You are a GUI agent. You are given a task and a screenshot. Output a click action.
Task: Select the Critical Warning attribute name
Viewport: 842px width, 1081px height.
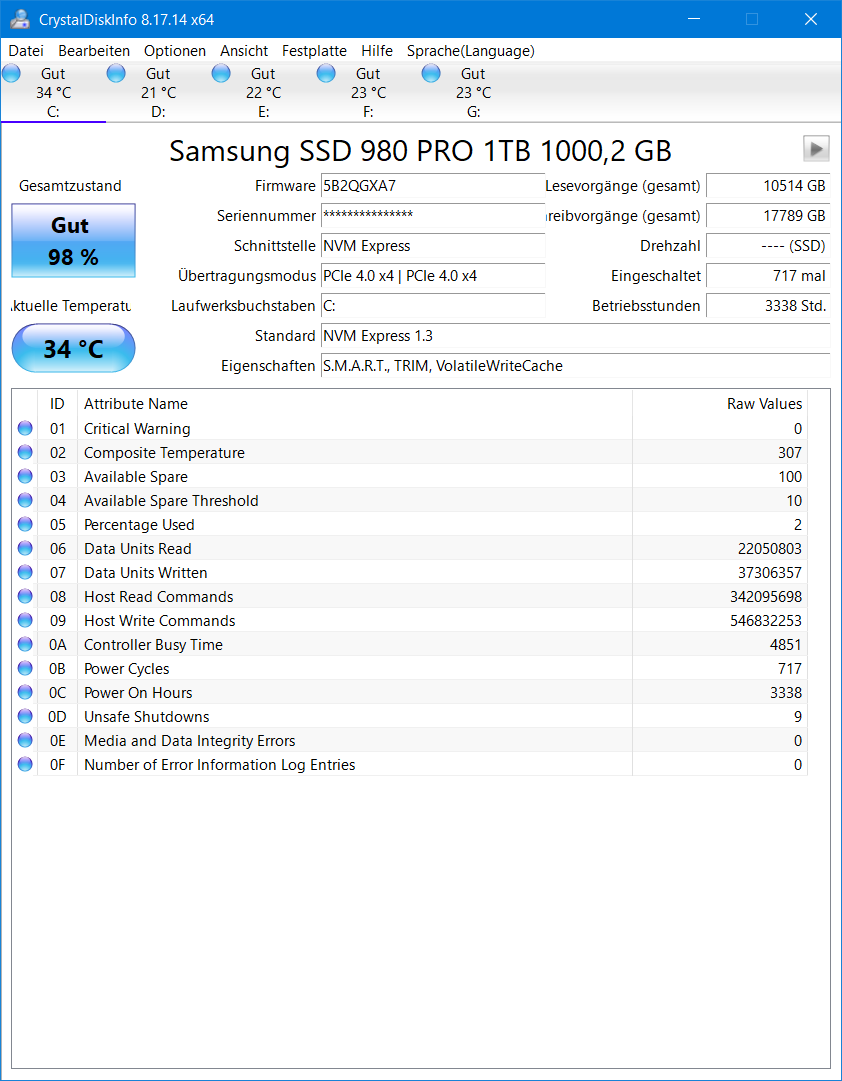(x=137, y=428)
